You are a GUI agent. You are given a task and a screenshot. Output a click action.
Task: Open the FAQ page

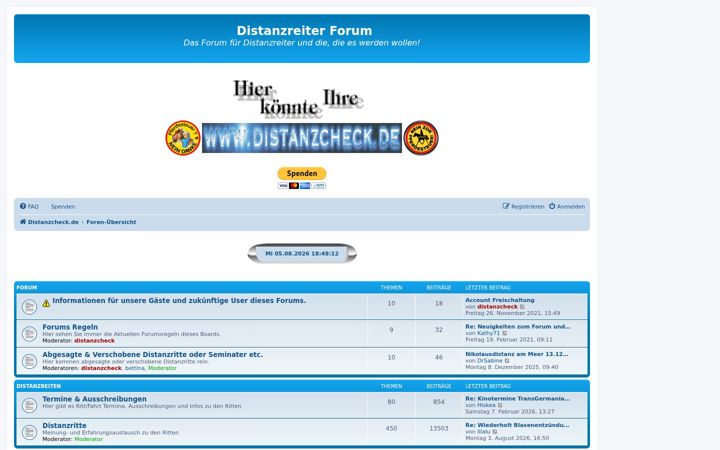29,207
